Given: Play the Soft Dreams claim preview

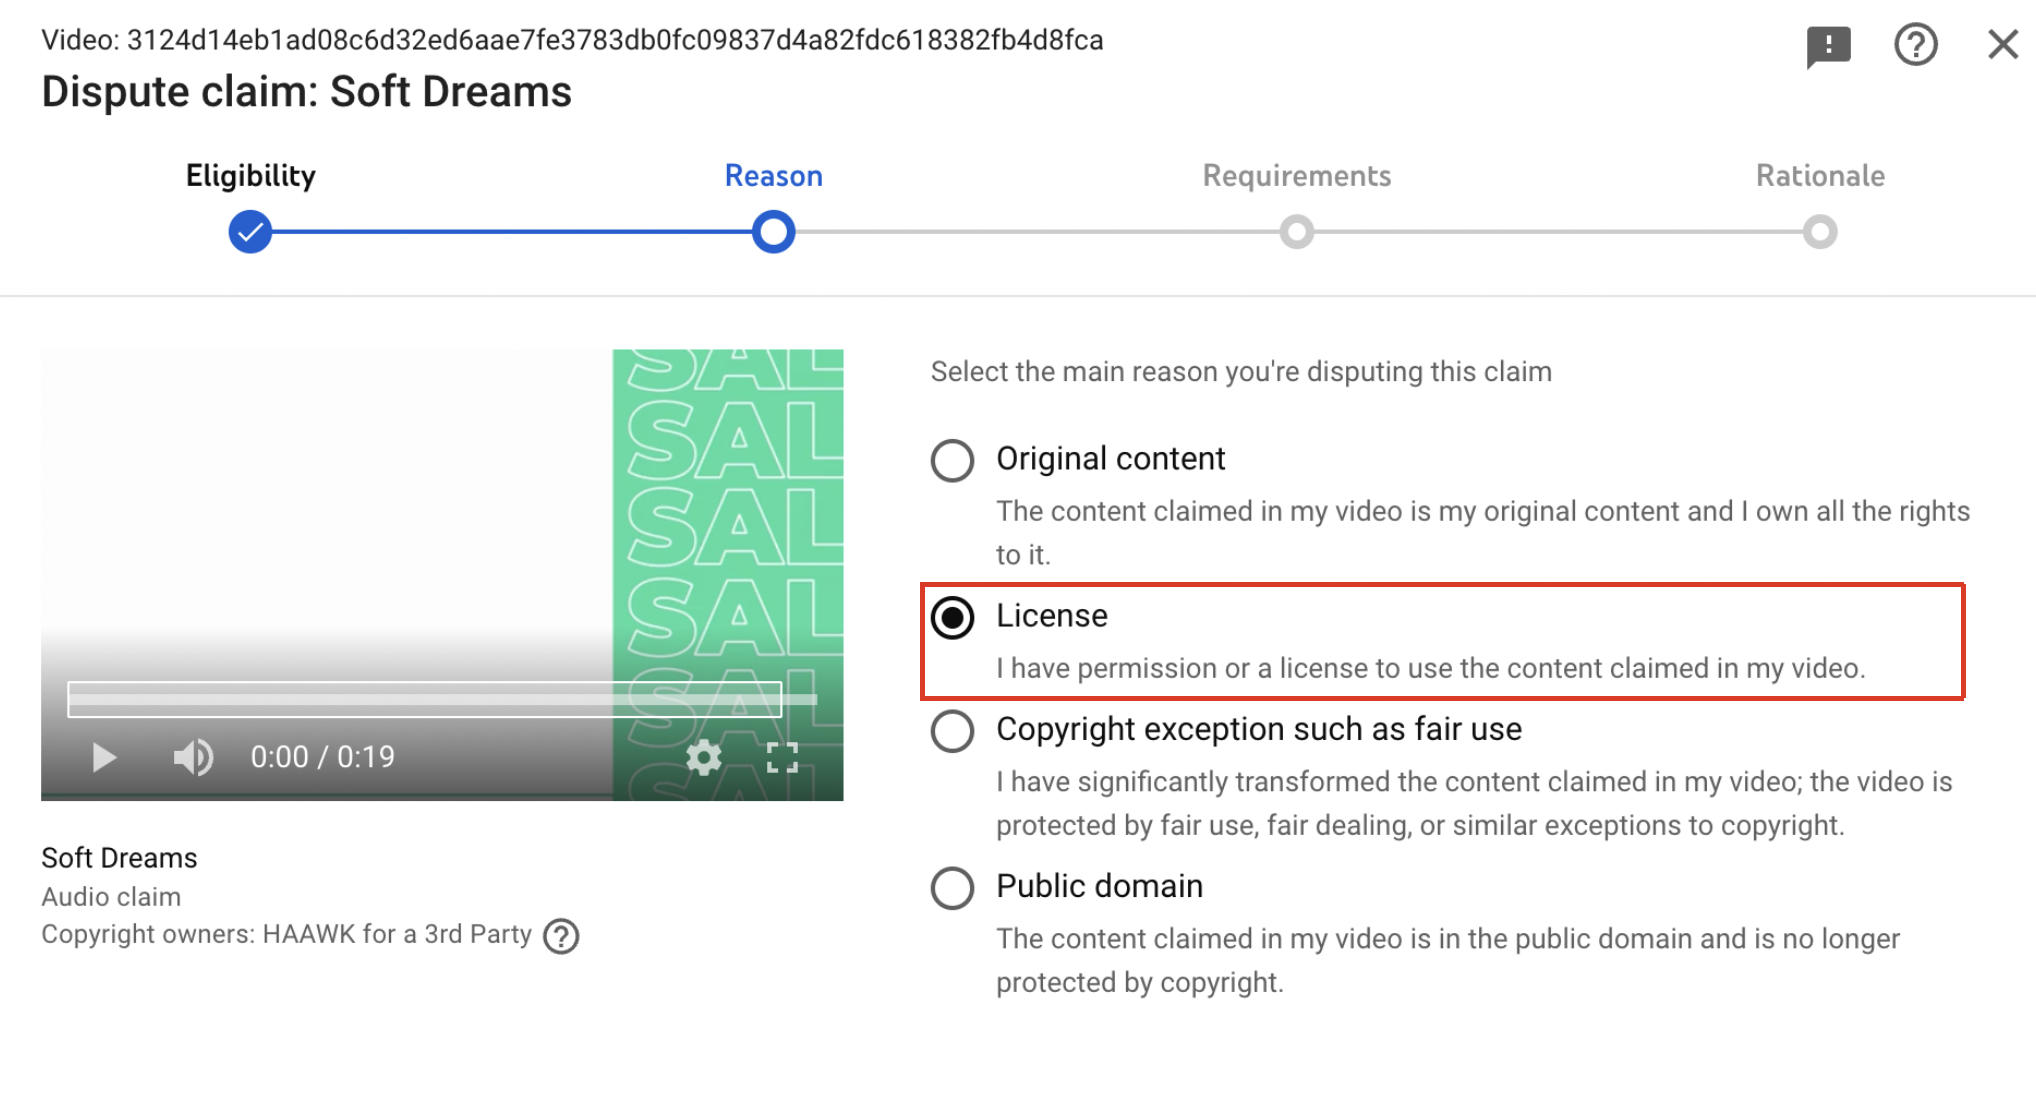Looking at the screenshot, I should (x=103, y=757).
